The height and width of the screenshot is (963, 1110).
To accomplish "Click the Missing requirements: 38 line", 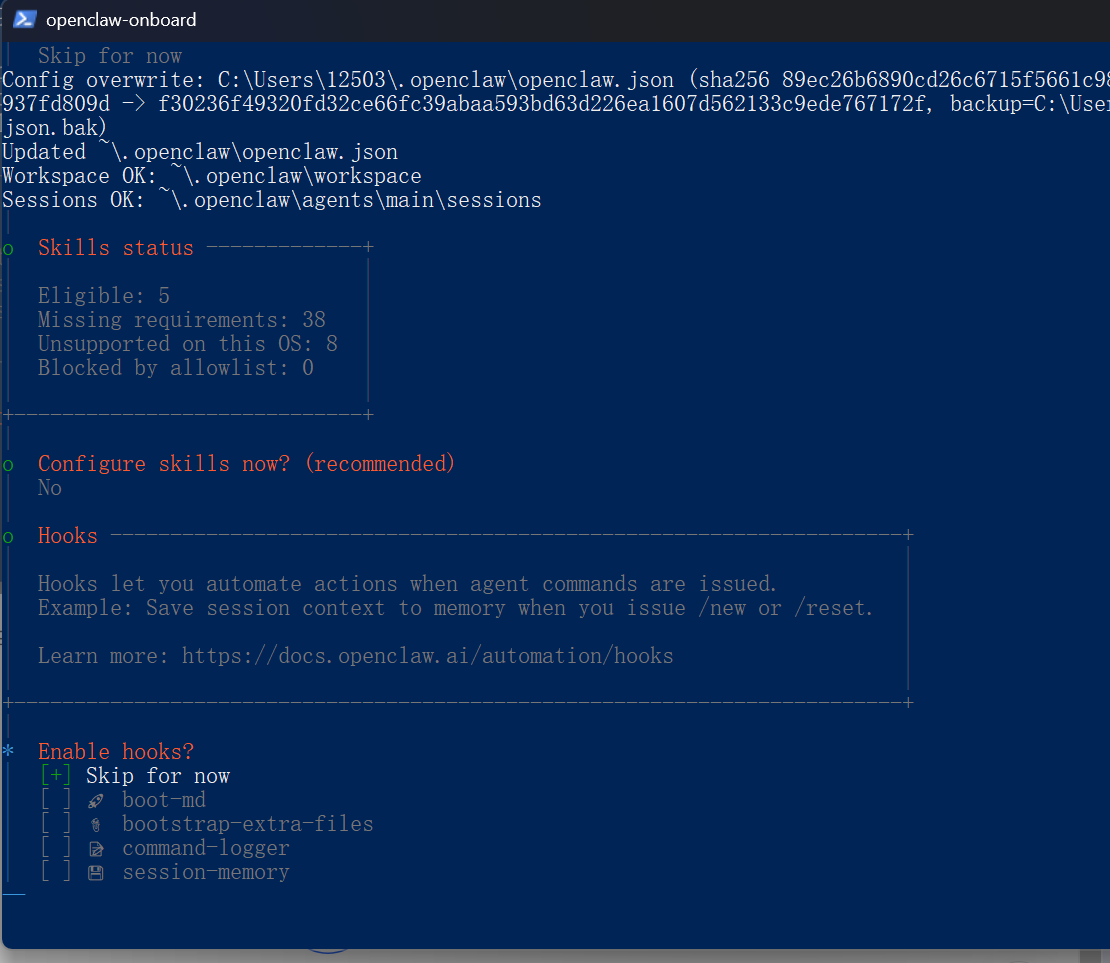I will (x=182, y=320).
